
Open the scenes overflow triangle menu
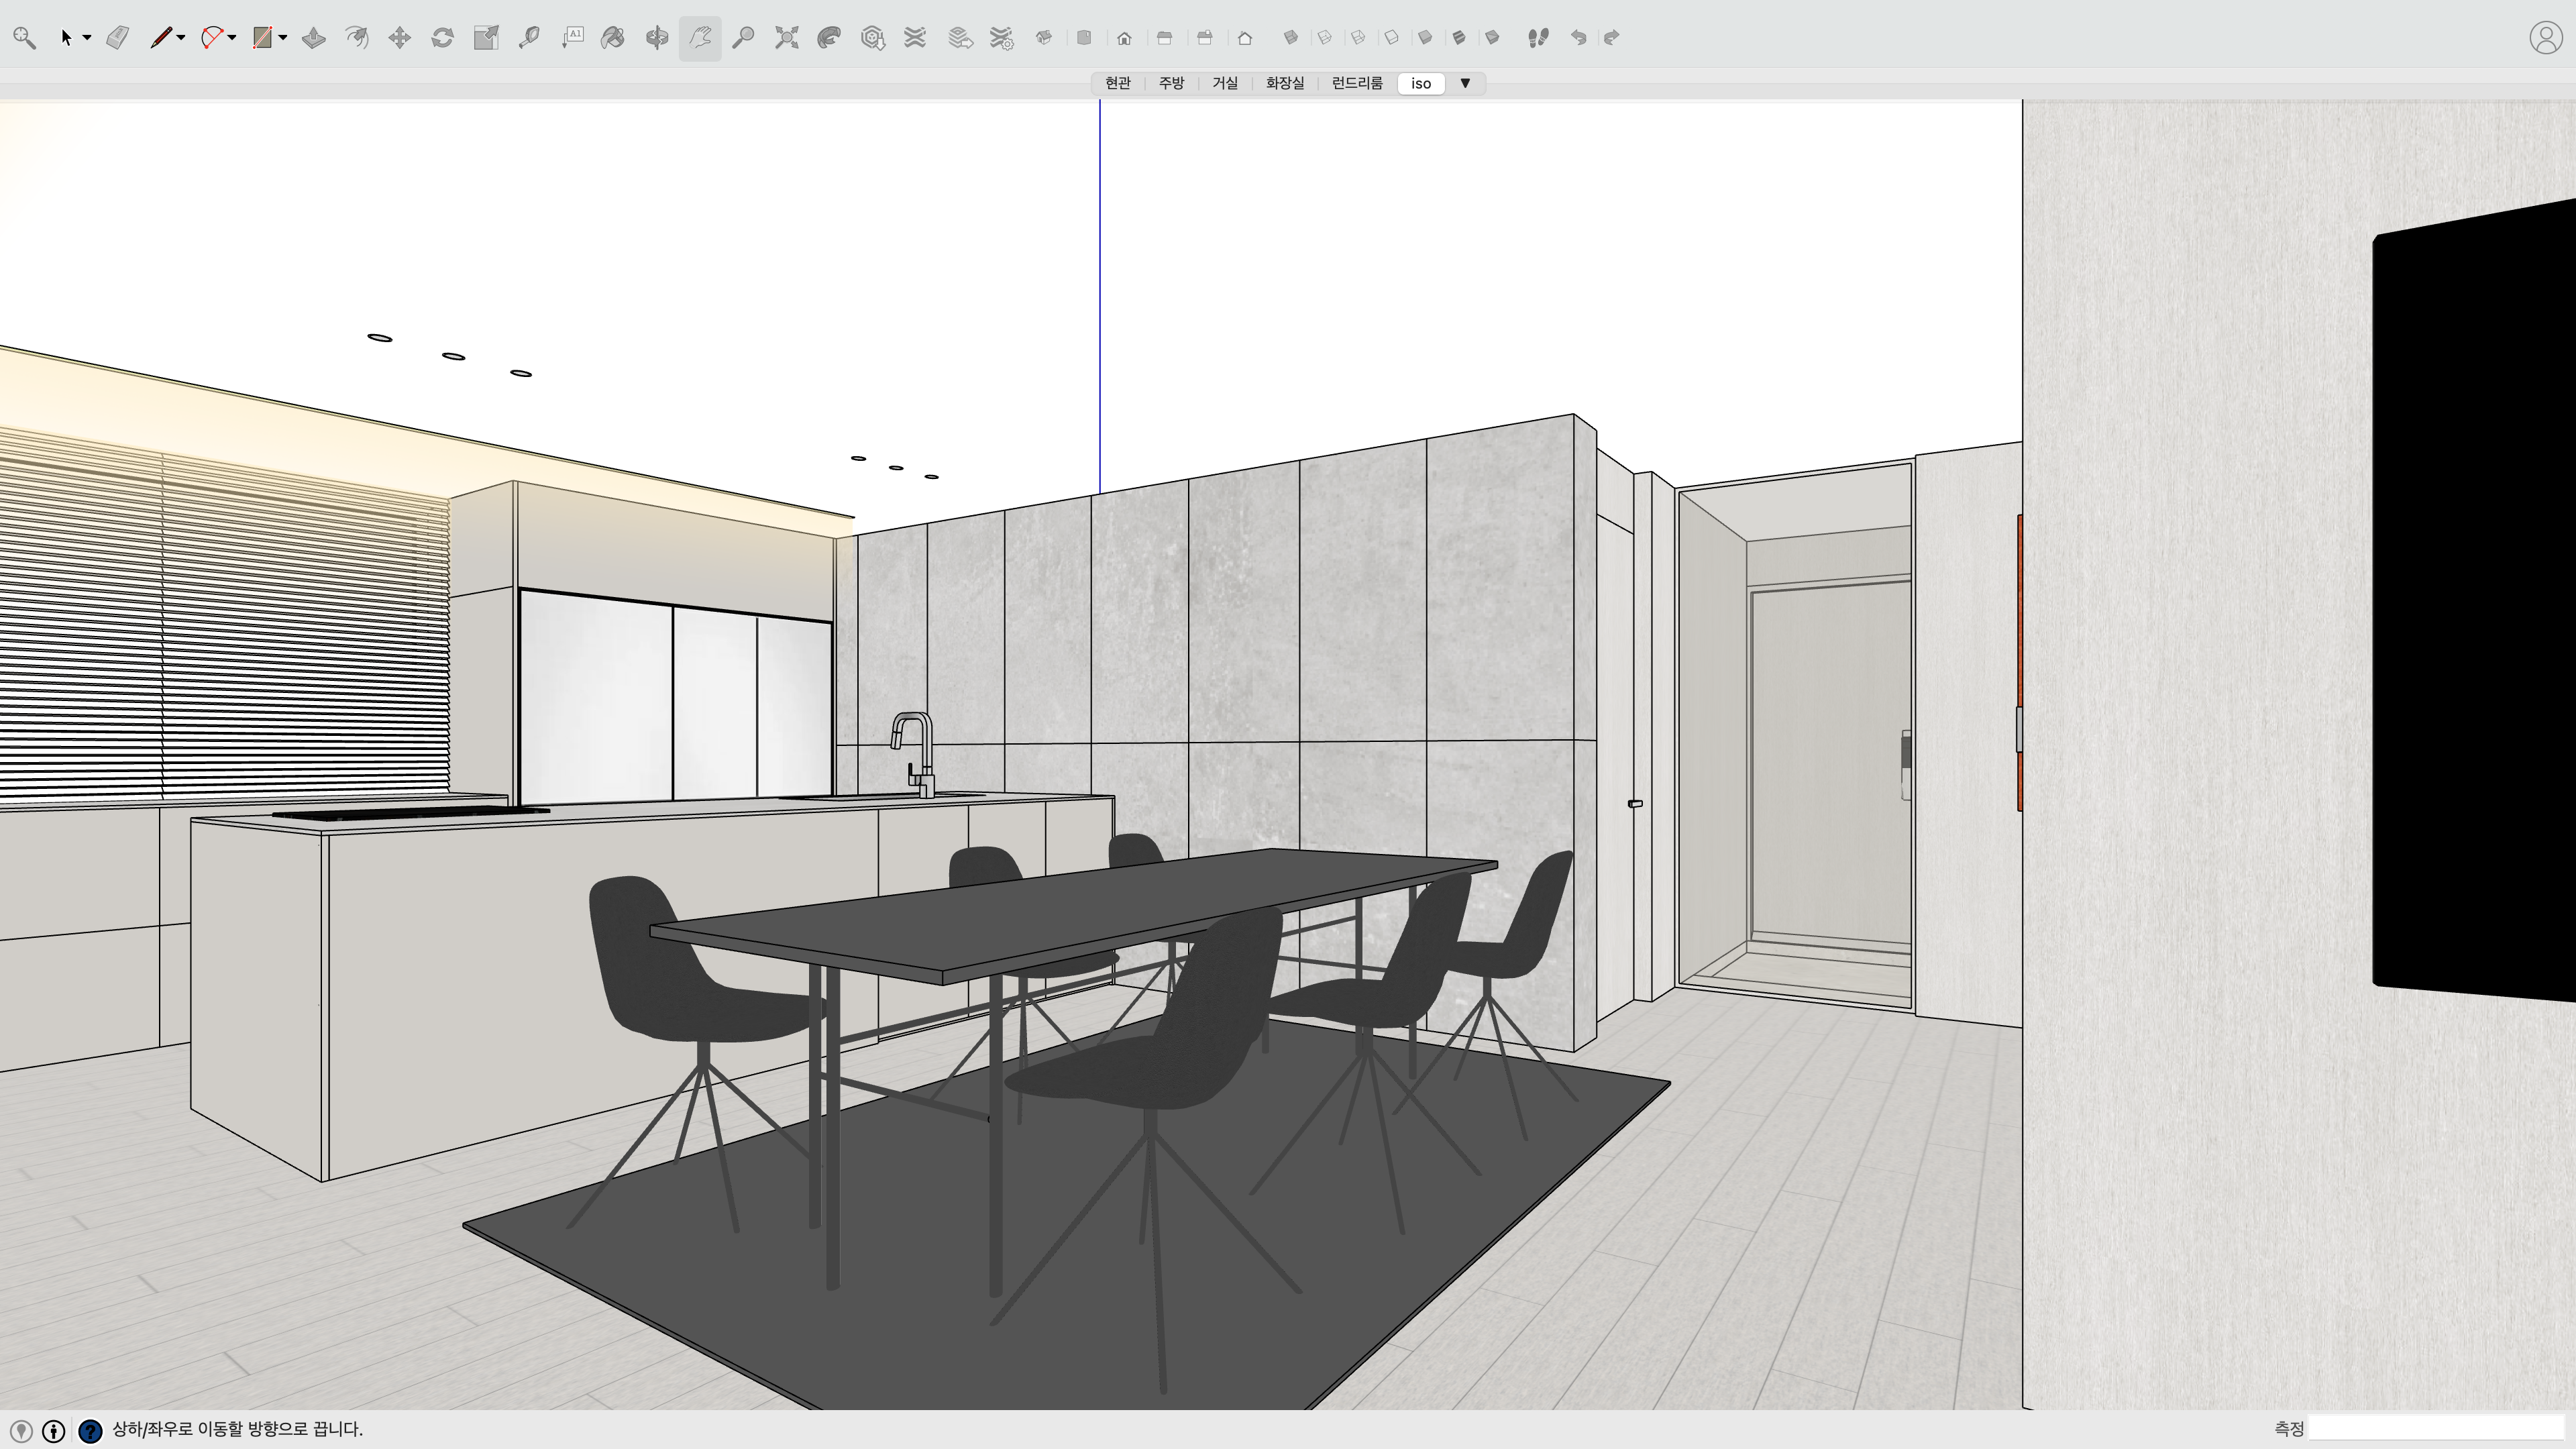click(x=1465, y=83)
